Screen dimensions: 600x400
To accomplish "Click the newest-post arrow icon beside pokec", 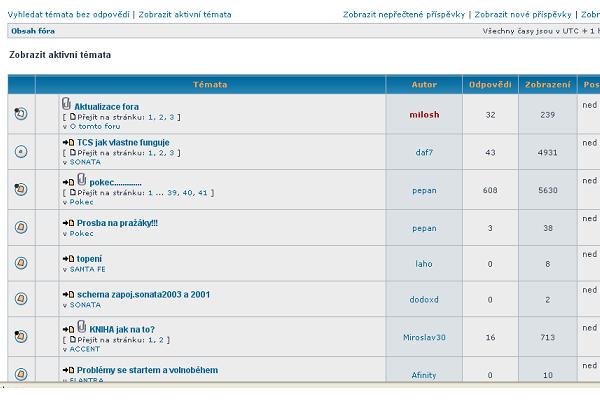I will coord(68,183).
